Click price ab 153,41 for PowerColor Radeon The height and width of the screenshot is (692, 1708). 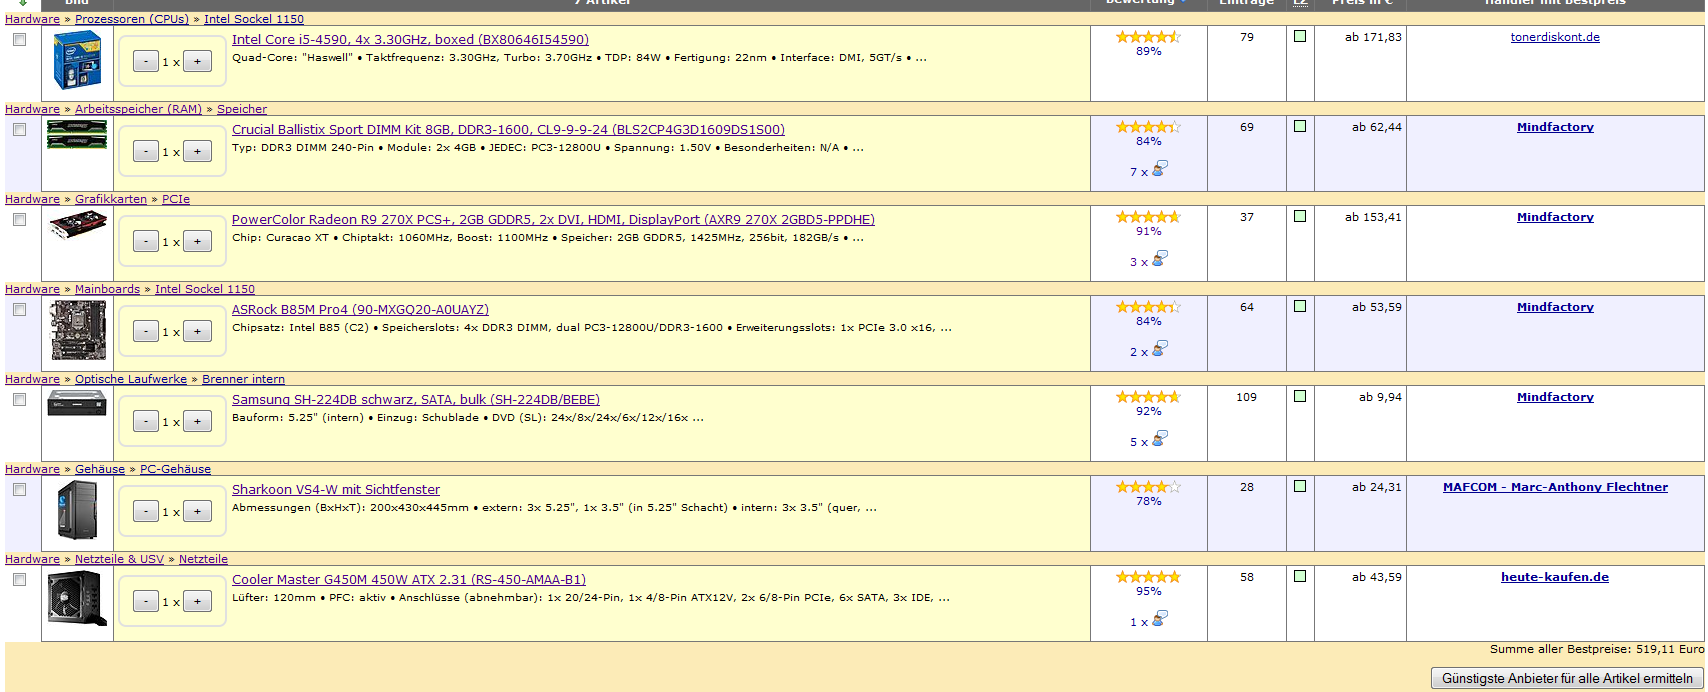point(1373,217)
